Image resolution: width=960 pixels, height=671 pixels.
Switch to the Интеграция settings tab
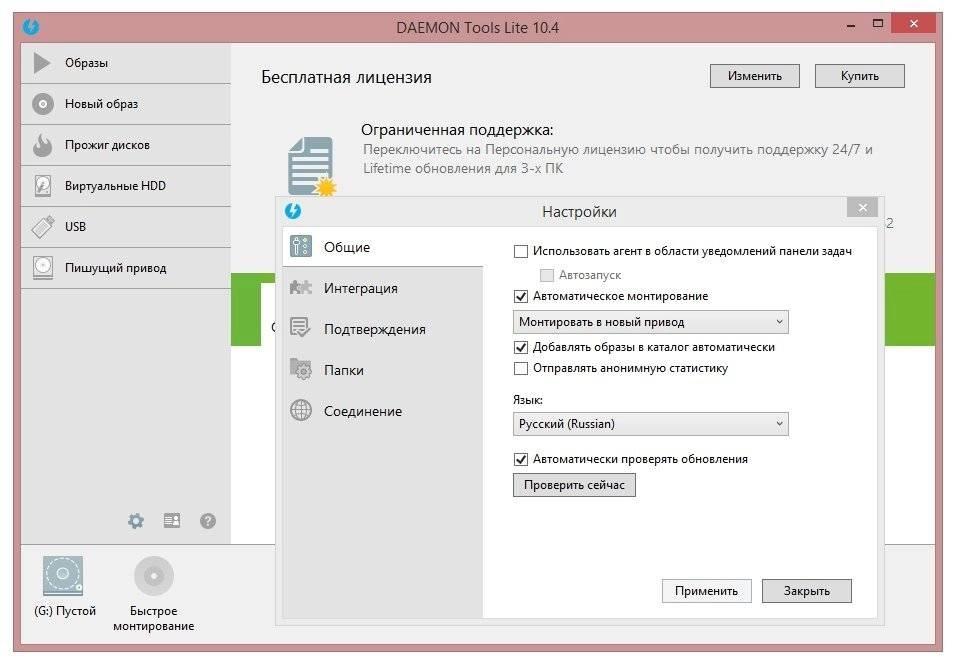point(383,288)
